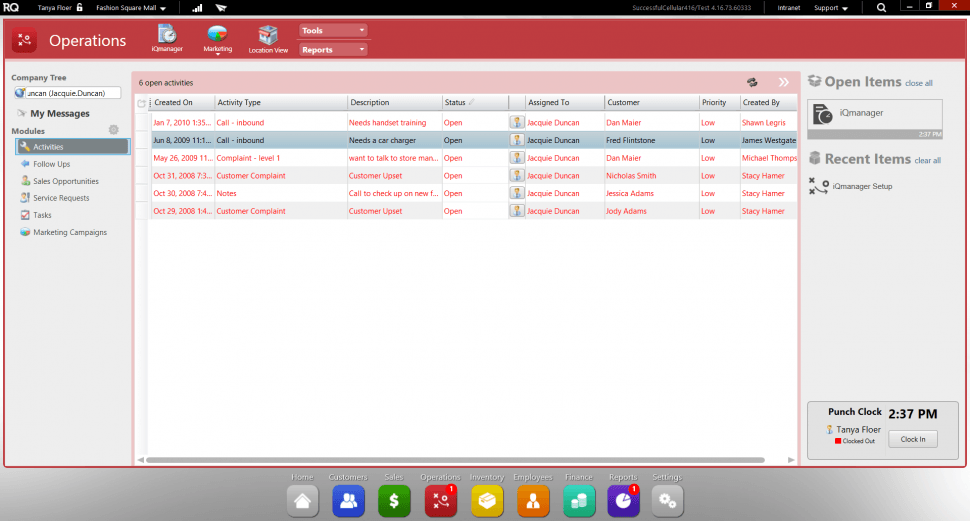
Task: Open the Reports dropdown in the toolbar
Action: (x=333, y=50)
